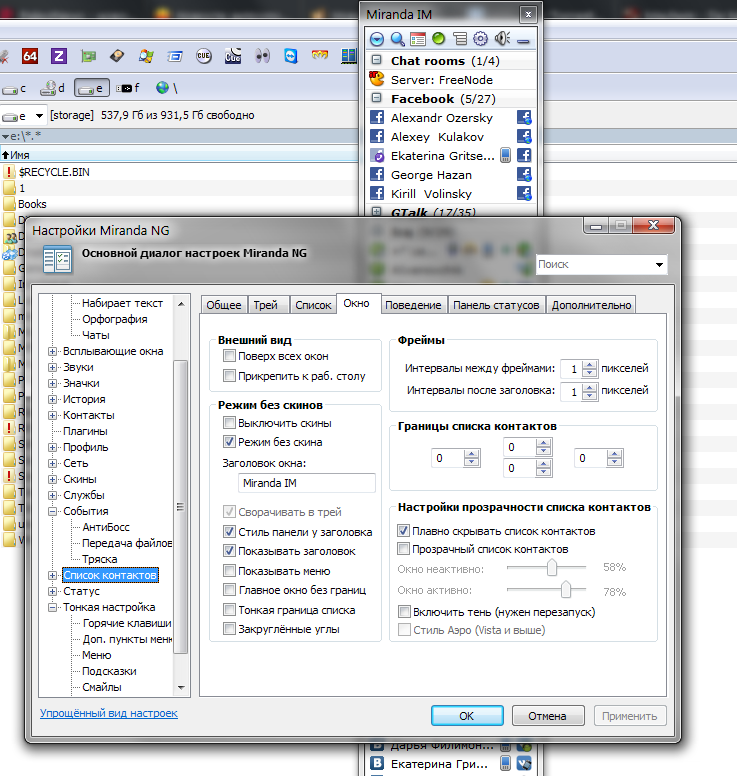
Task: Enable Прикрепить к раб. столу checkbox
Action: tap(229, 376)
